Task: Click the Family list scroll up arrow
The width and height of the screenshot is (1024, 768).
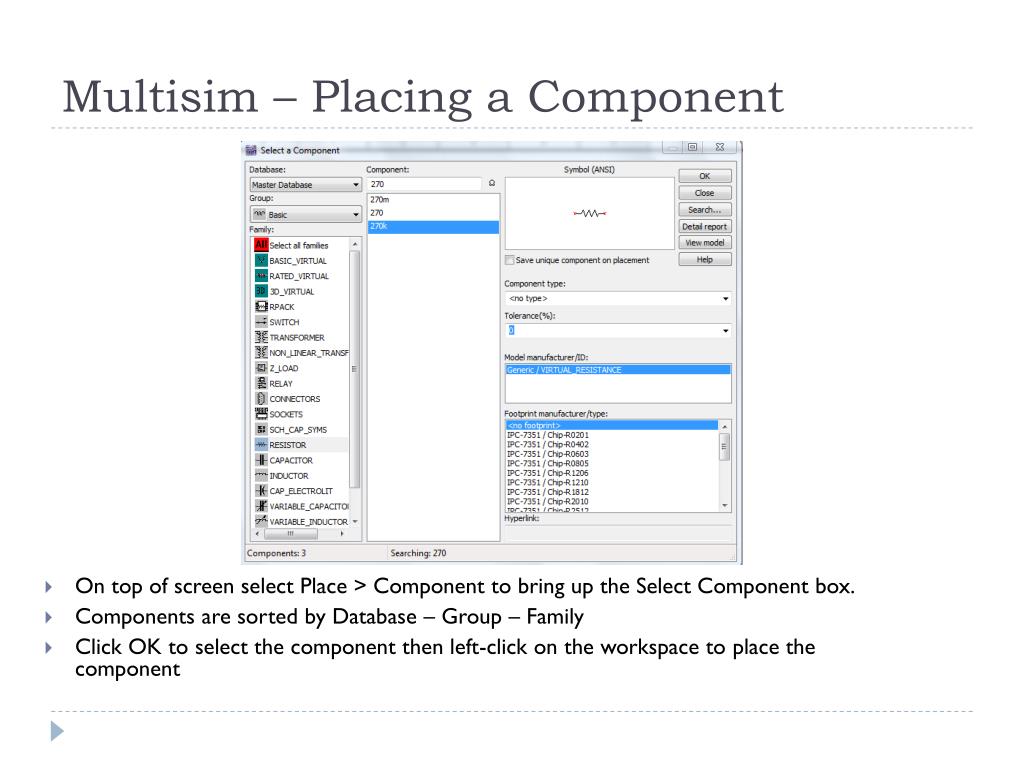Action: click(355, 244)
